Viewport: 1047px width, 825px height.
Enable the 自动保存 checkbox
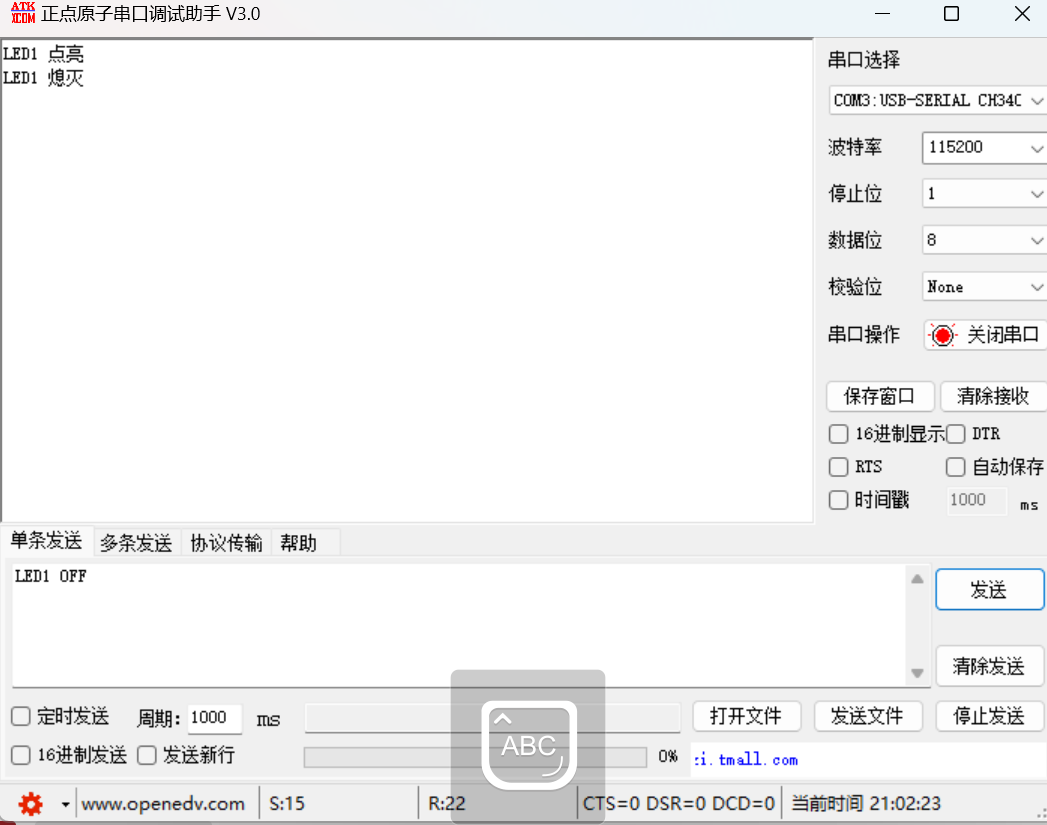tap(956, 467)
